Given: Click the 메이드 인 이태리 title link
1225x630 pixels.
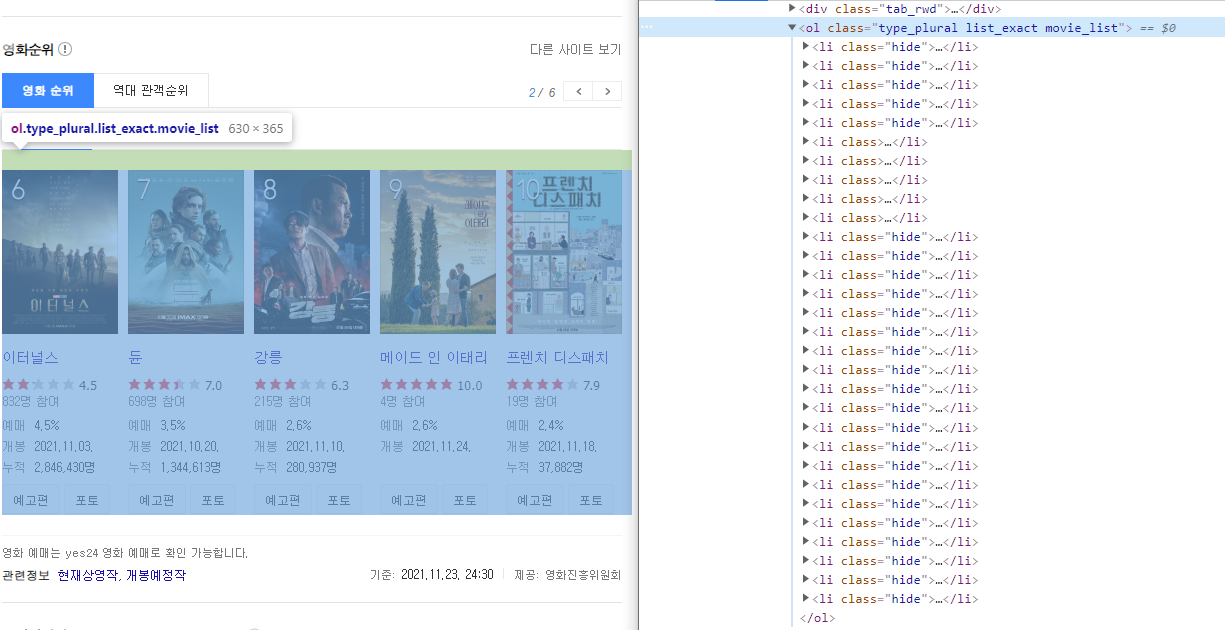Looking at the screenshot, I should pos(434,358).
